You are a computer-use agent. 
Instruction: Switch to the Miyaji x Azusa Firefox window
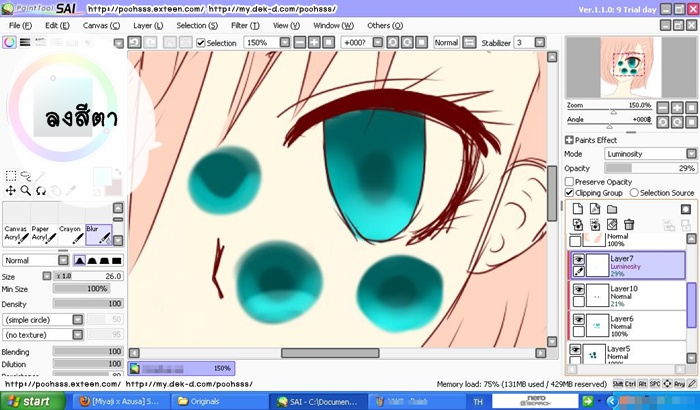(x=121, y=401)
